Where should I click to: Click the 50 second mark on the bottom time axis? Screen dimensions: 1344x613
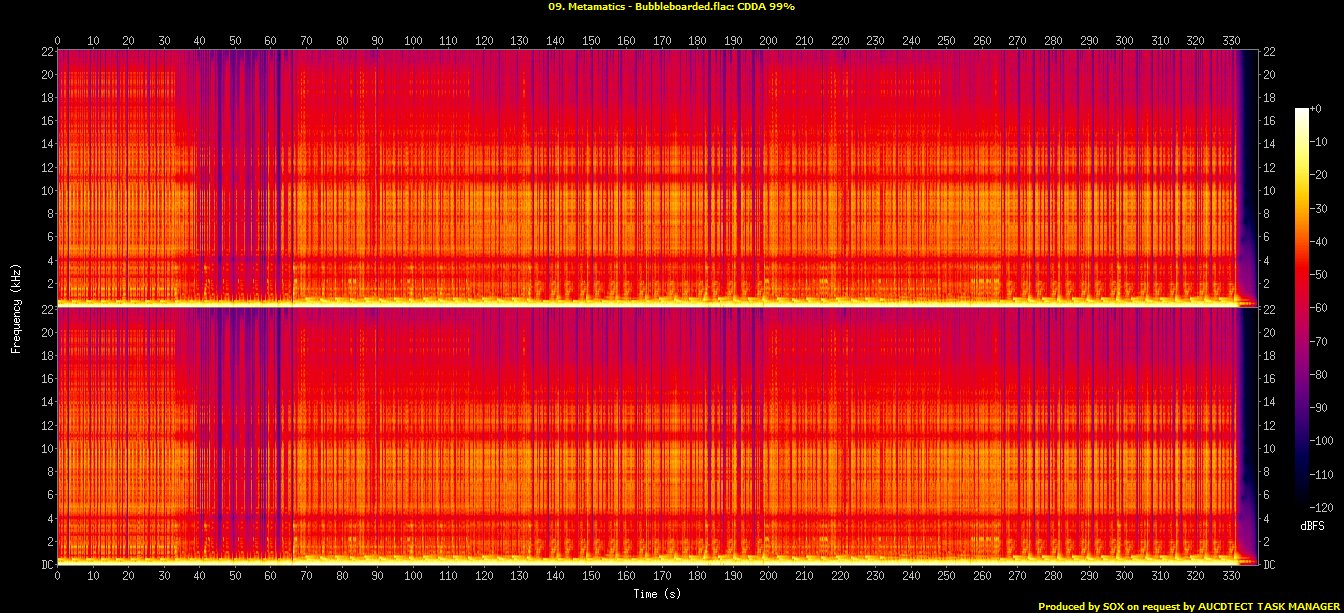tap(235, 577)
